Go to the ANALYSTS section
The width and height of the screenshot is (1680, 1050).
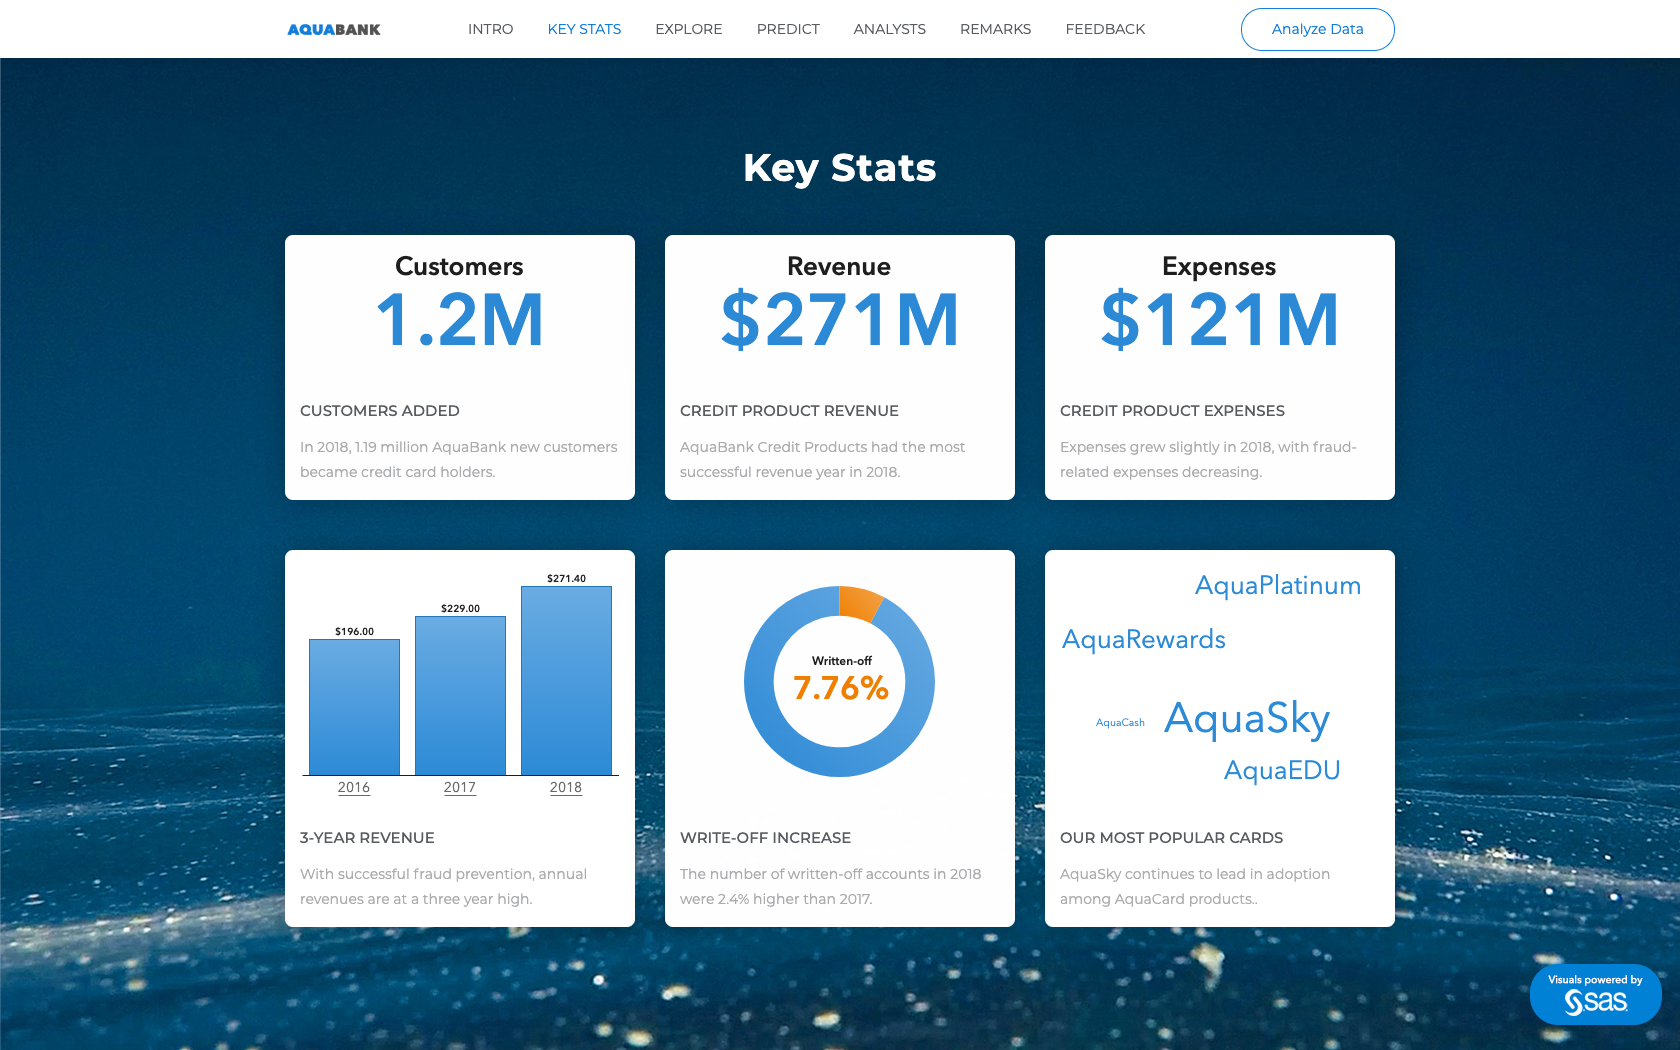click(889, 29)
